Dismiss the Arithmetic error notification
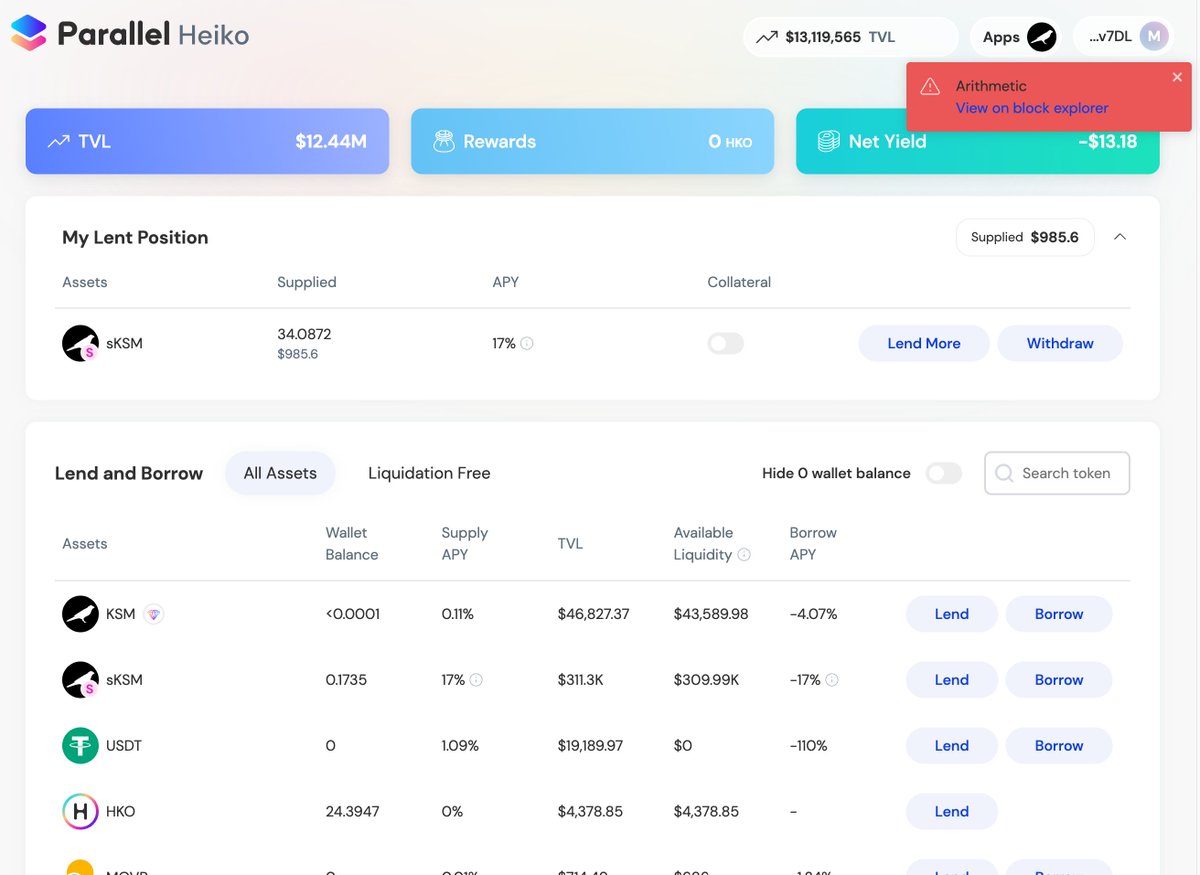The image size is (1200, 875). click(x=1177, y=77)
